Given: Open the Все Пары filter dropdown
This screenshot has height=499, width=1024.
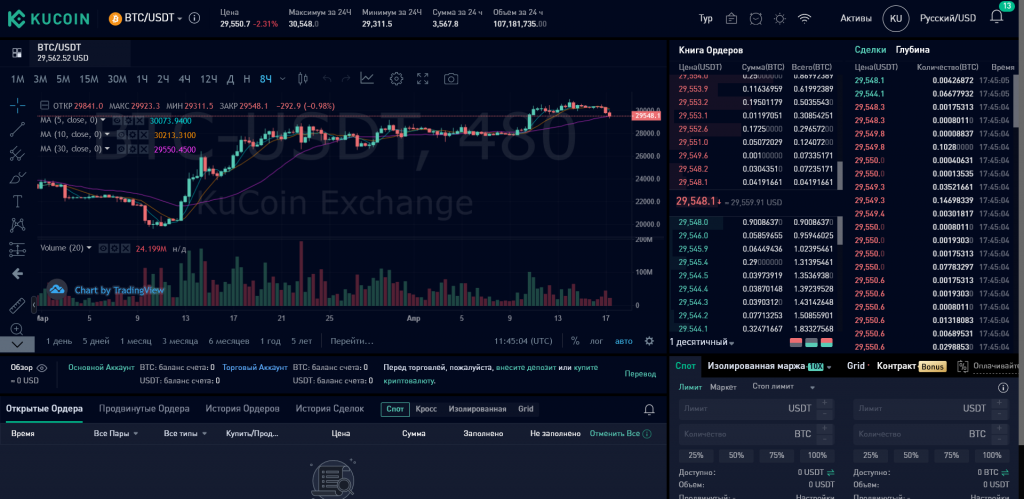Looking at the screenshot, I should pyautogui.click(x=116, y=433).
